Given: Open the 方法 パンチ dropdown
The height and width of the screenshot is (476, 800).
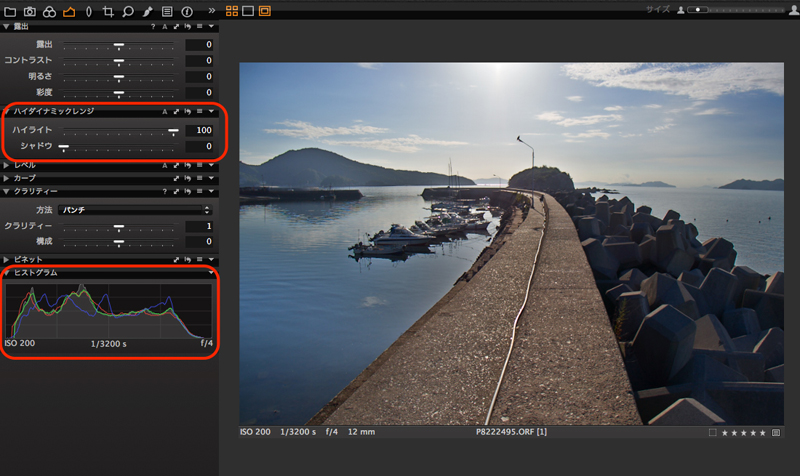Looking at the screenshot, I should [135, 210].
